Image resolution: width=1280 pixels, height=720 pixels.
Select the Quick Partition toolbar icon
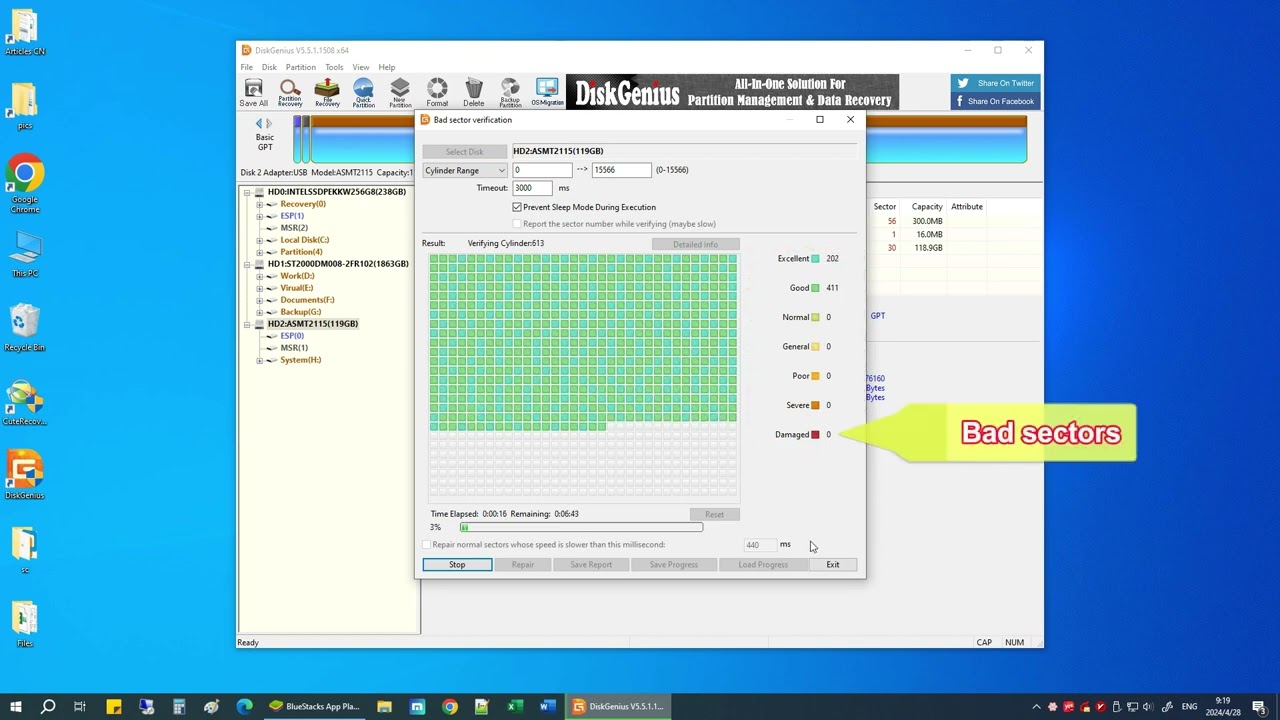[x=363, y=93]
